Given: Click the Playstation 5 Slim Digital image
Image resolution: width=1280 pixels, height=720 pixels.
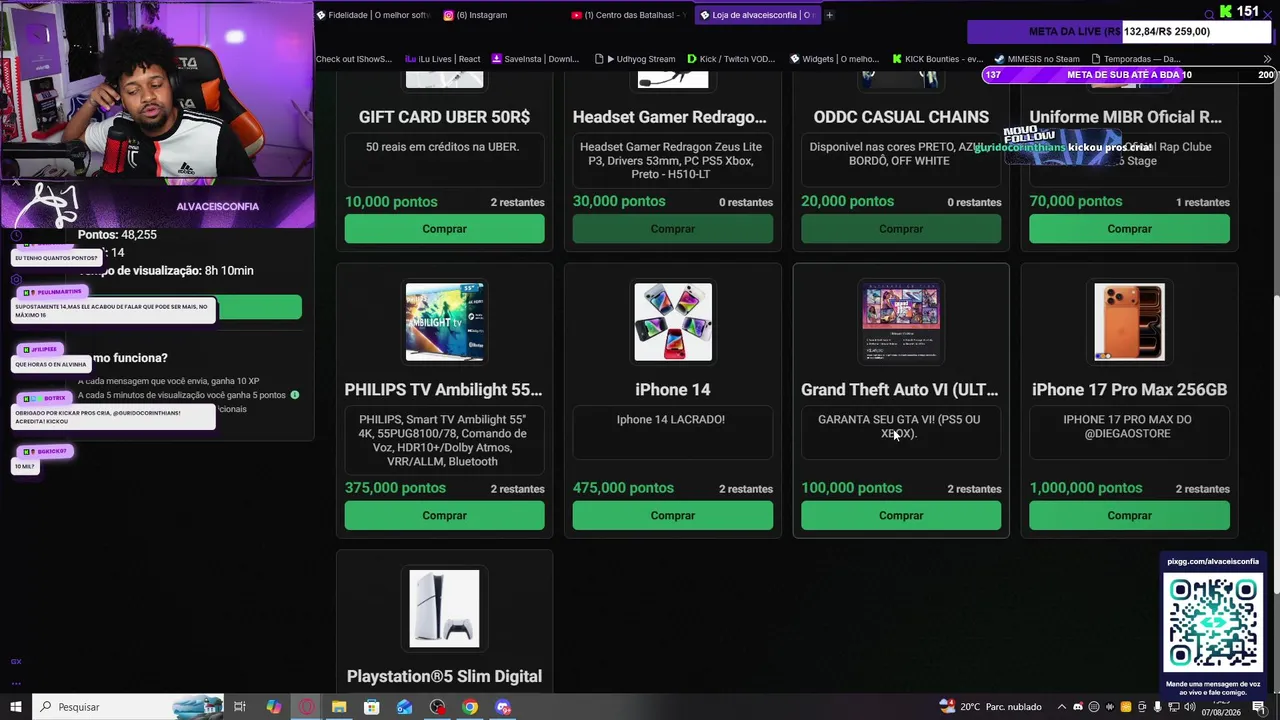Looking at the screenshot, I should pyautogui.click(x=444, y=609).
